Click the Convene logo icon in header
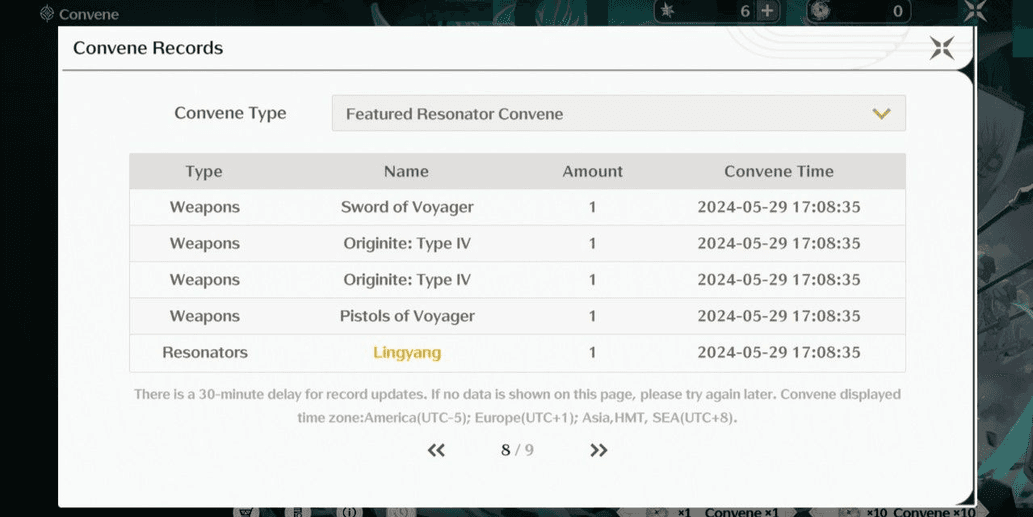 47,13
